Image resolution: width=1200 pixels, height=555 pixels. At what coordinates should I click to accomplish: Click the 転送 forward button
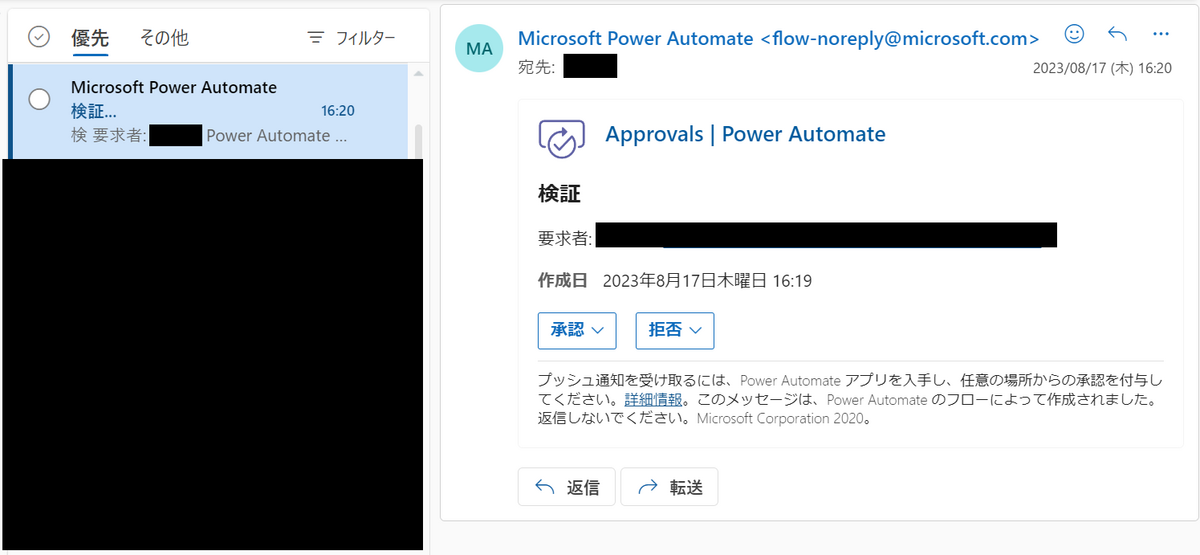point(669,487)
